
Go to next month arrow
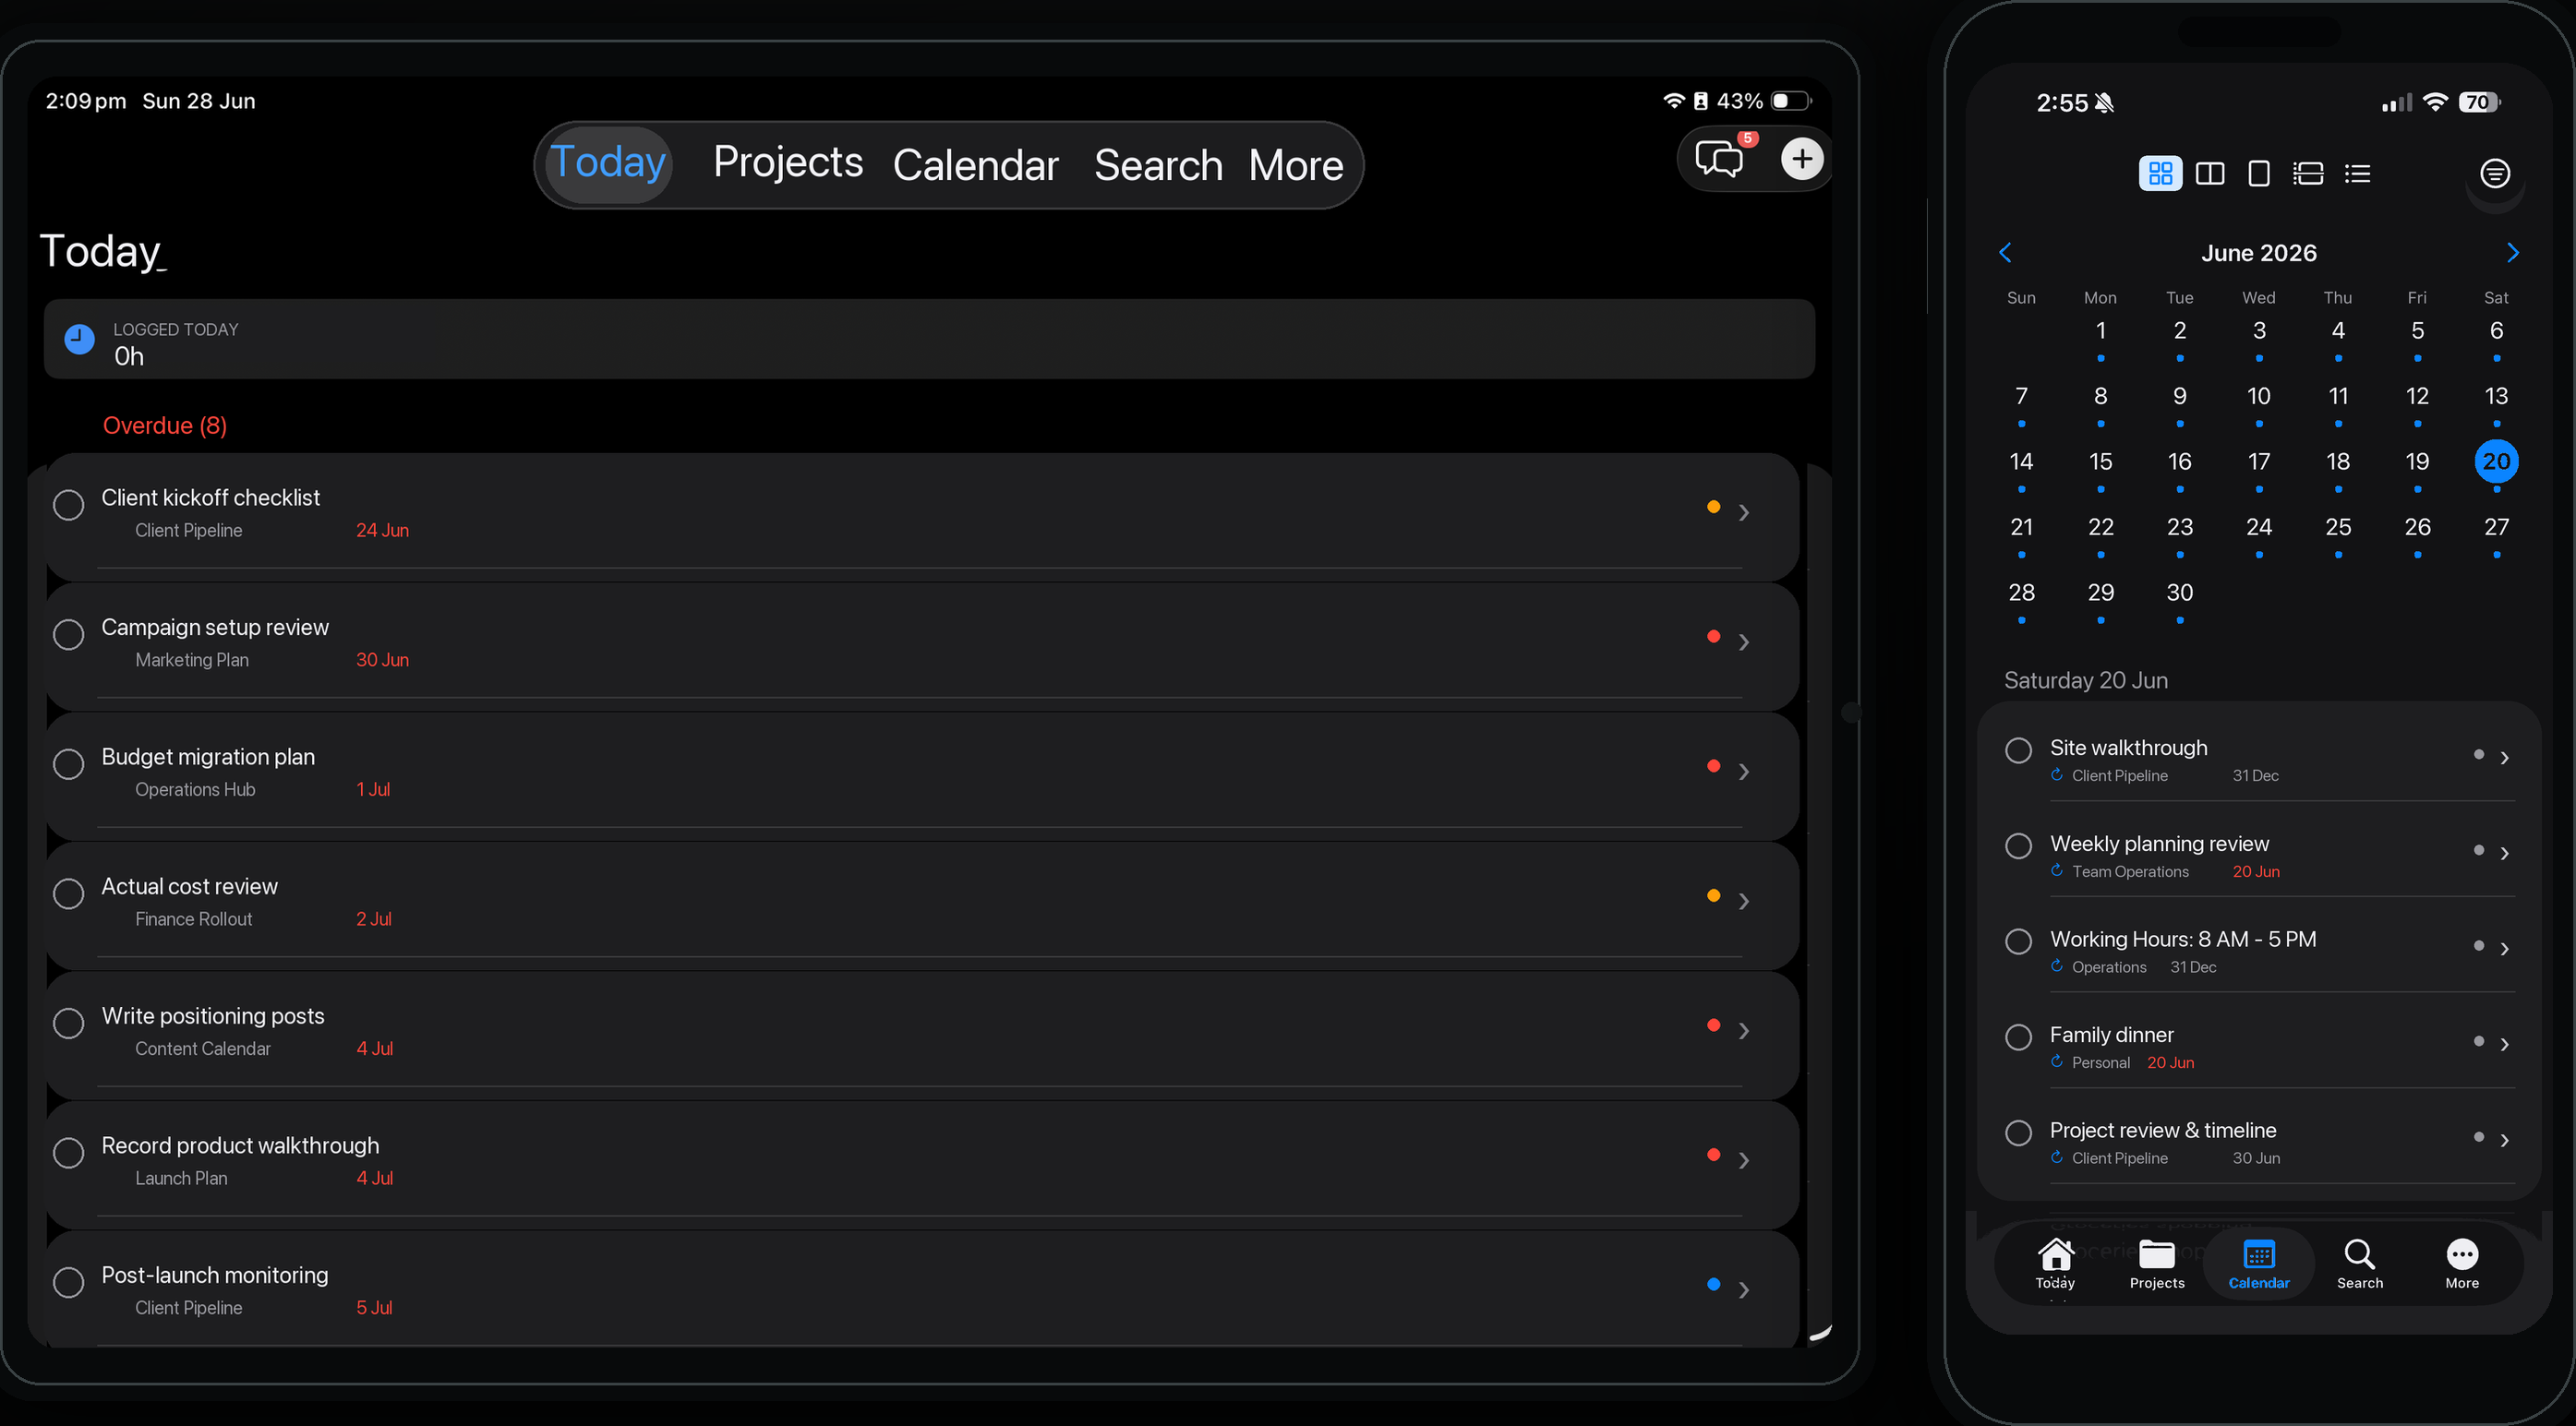[2512, 252]
